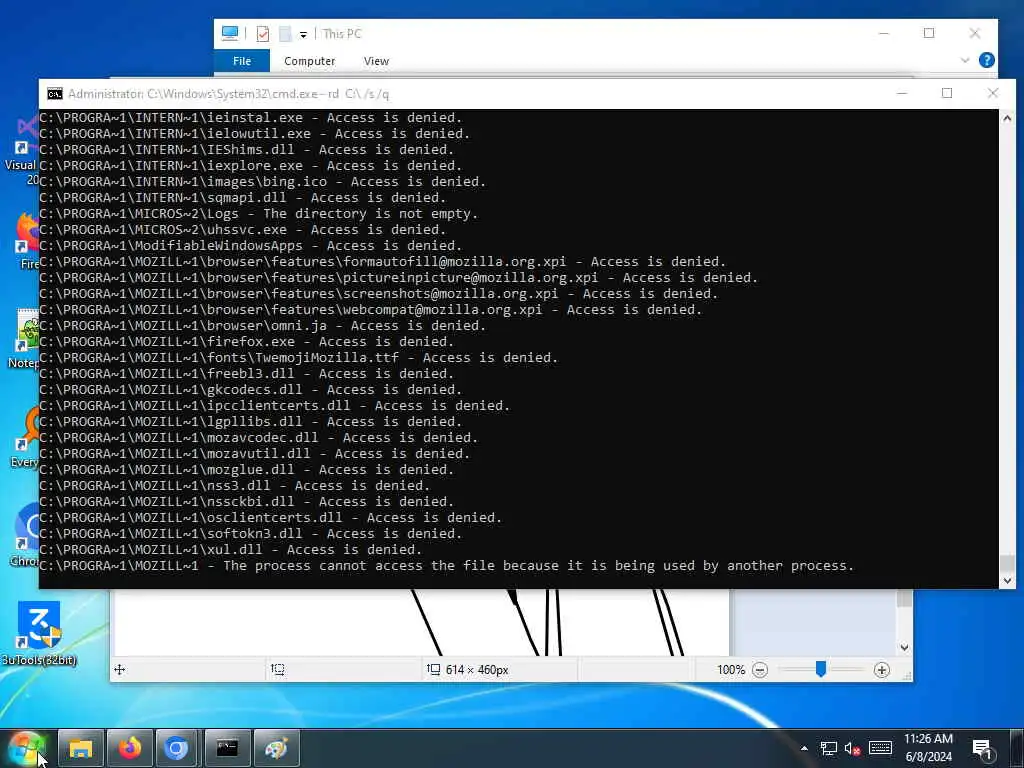Open the clock showing 11:26 AM
The width and height of the screenshot is (1024, 768).
point(929,748)
